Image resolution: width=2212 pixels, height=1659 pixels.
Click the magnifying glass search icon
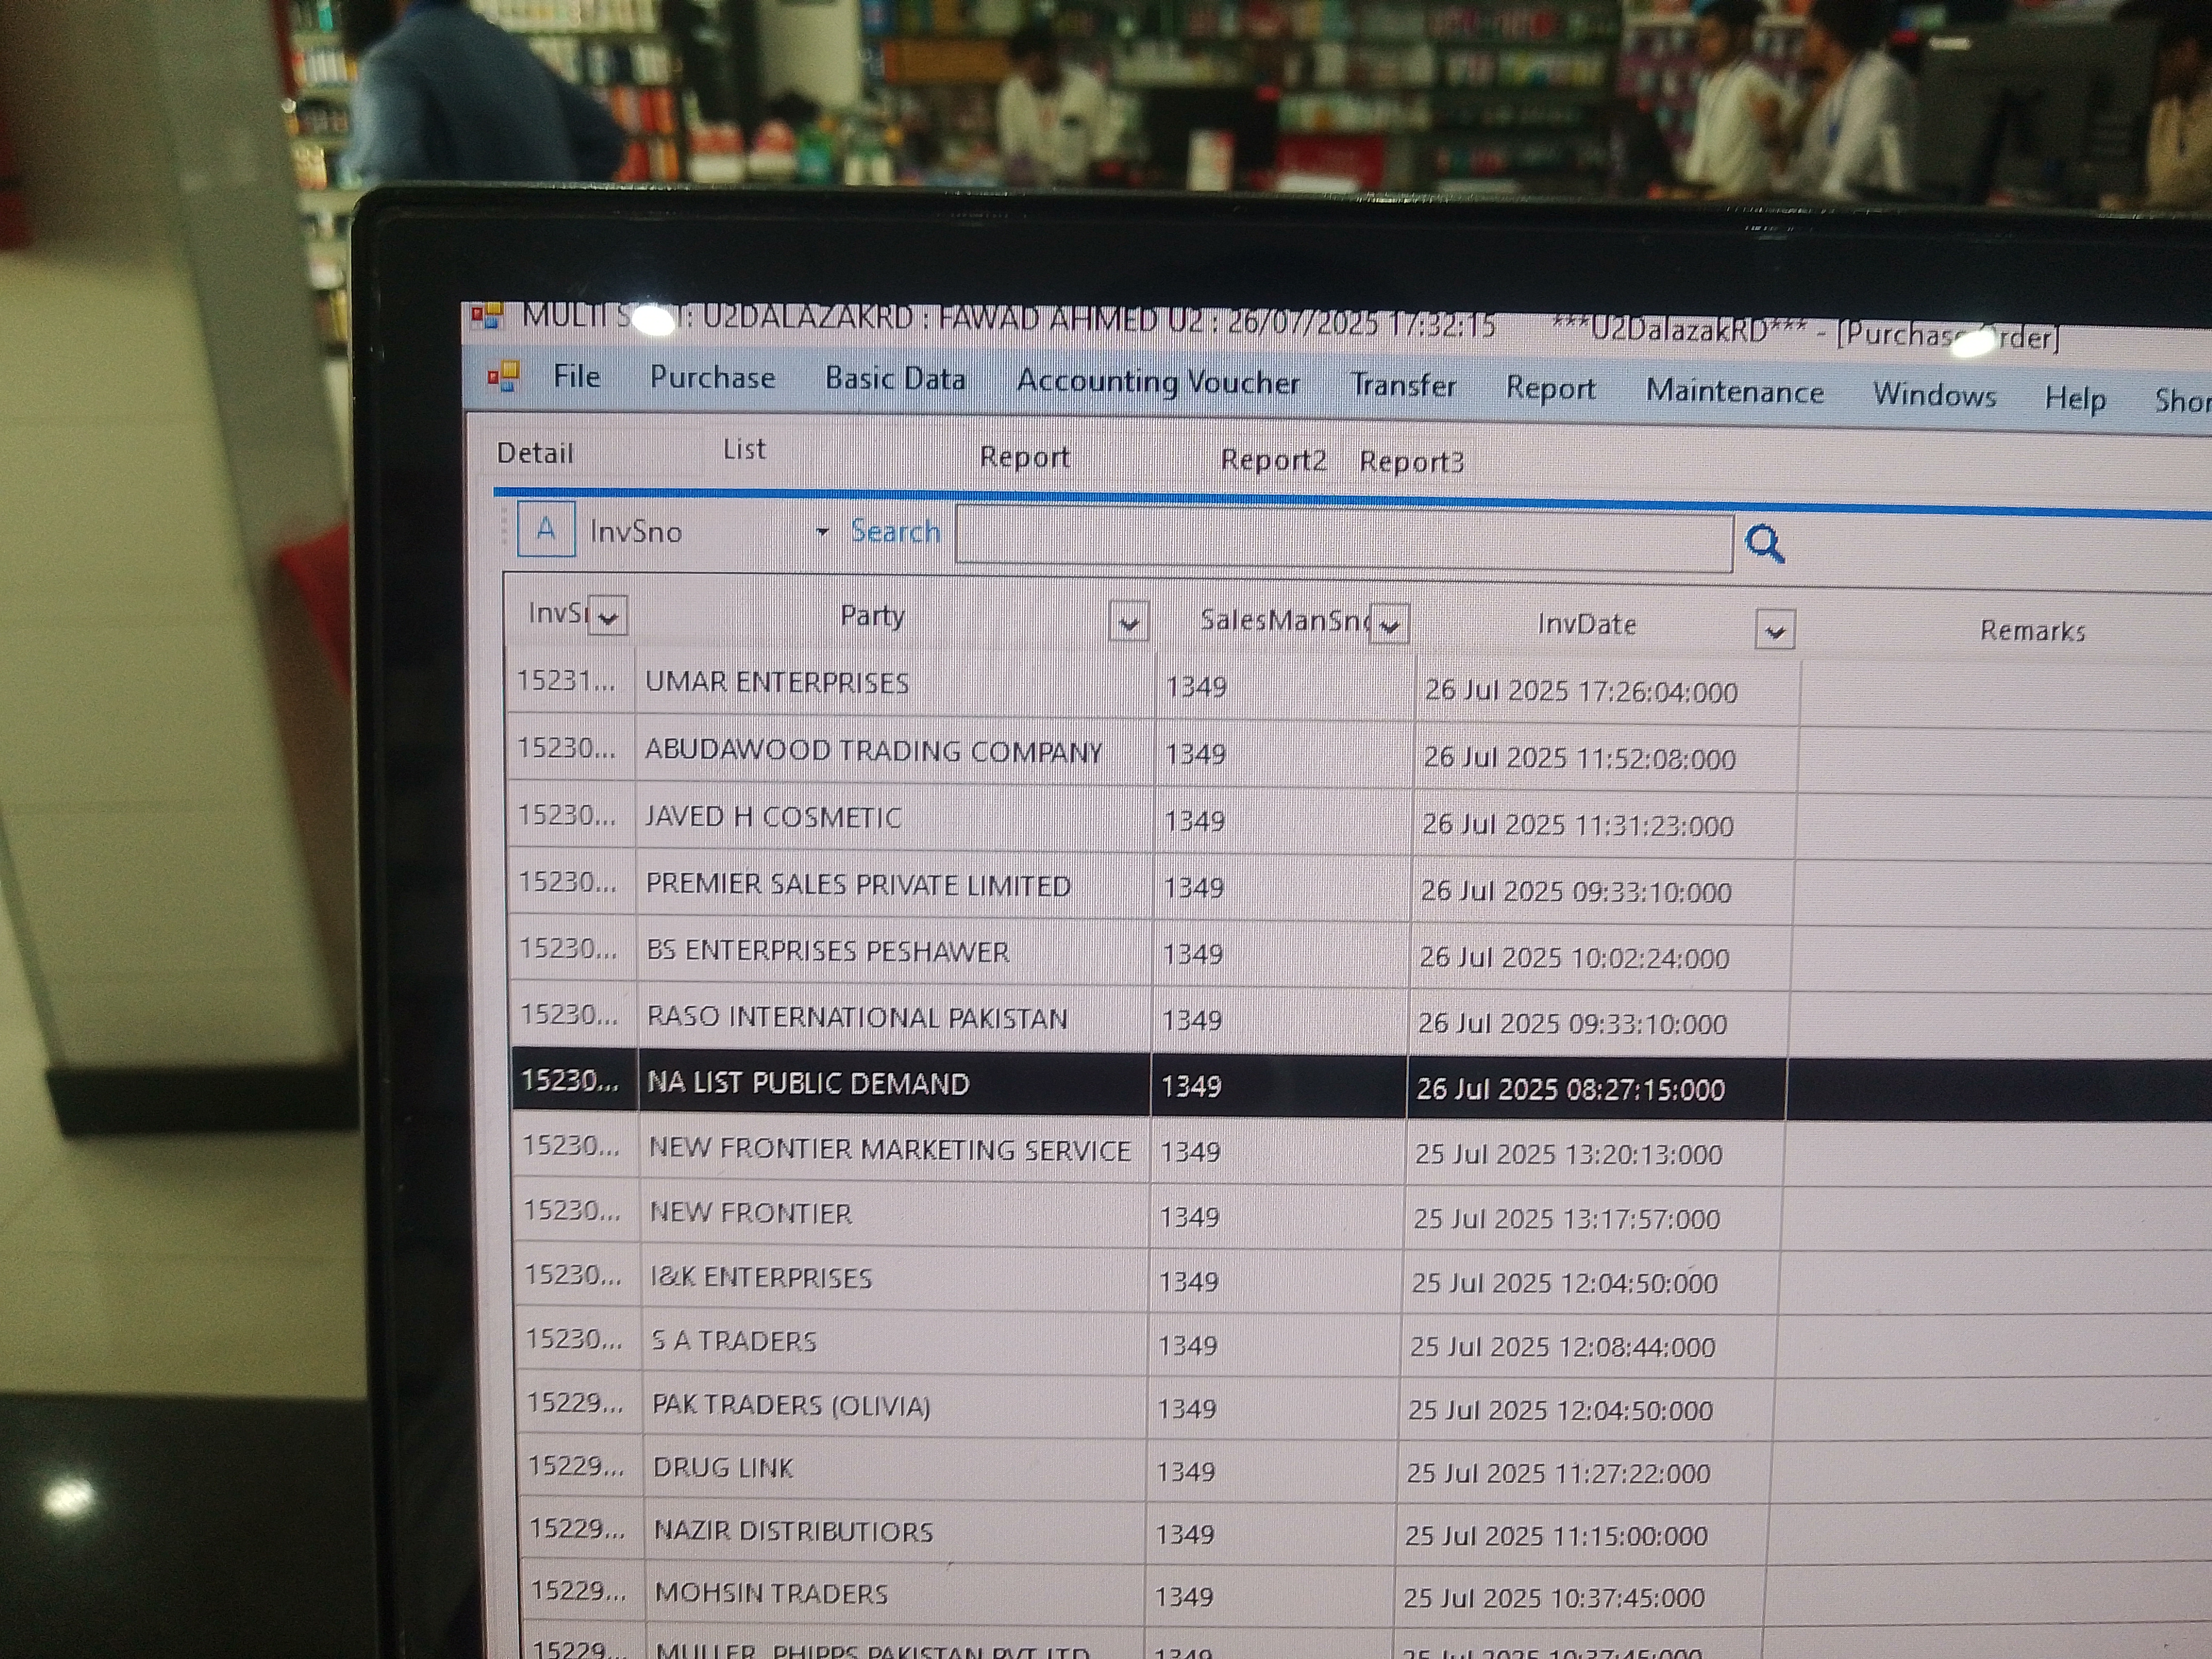1764,545
